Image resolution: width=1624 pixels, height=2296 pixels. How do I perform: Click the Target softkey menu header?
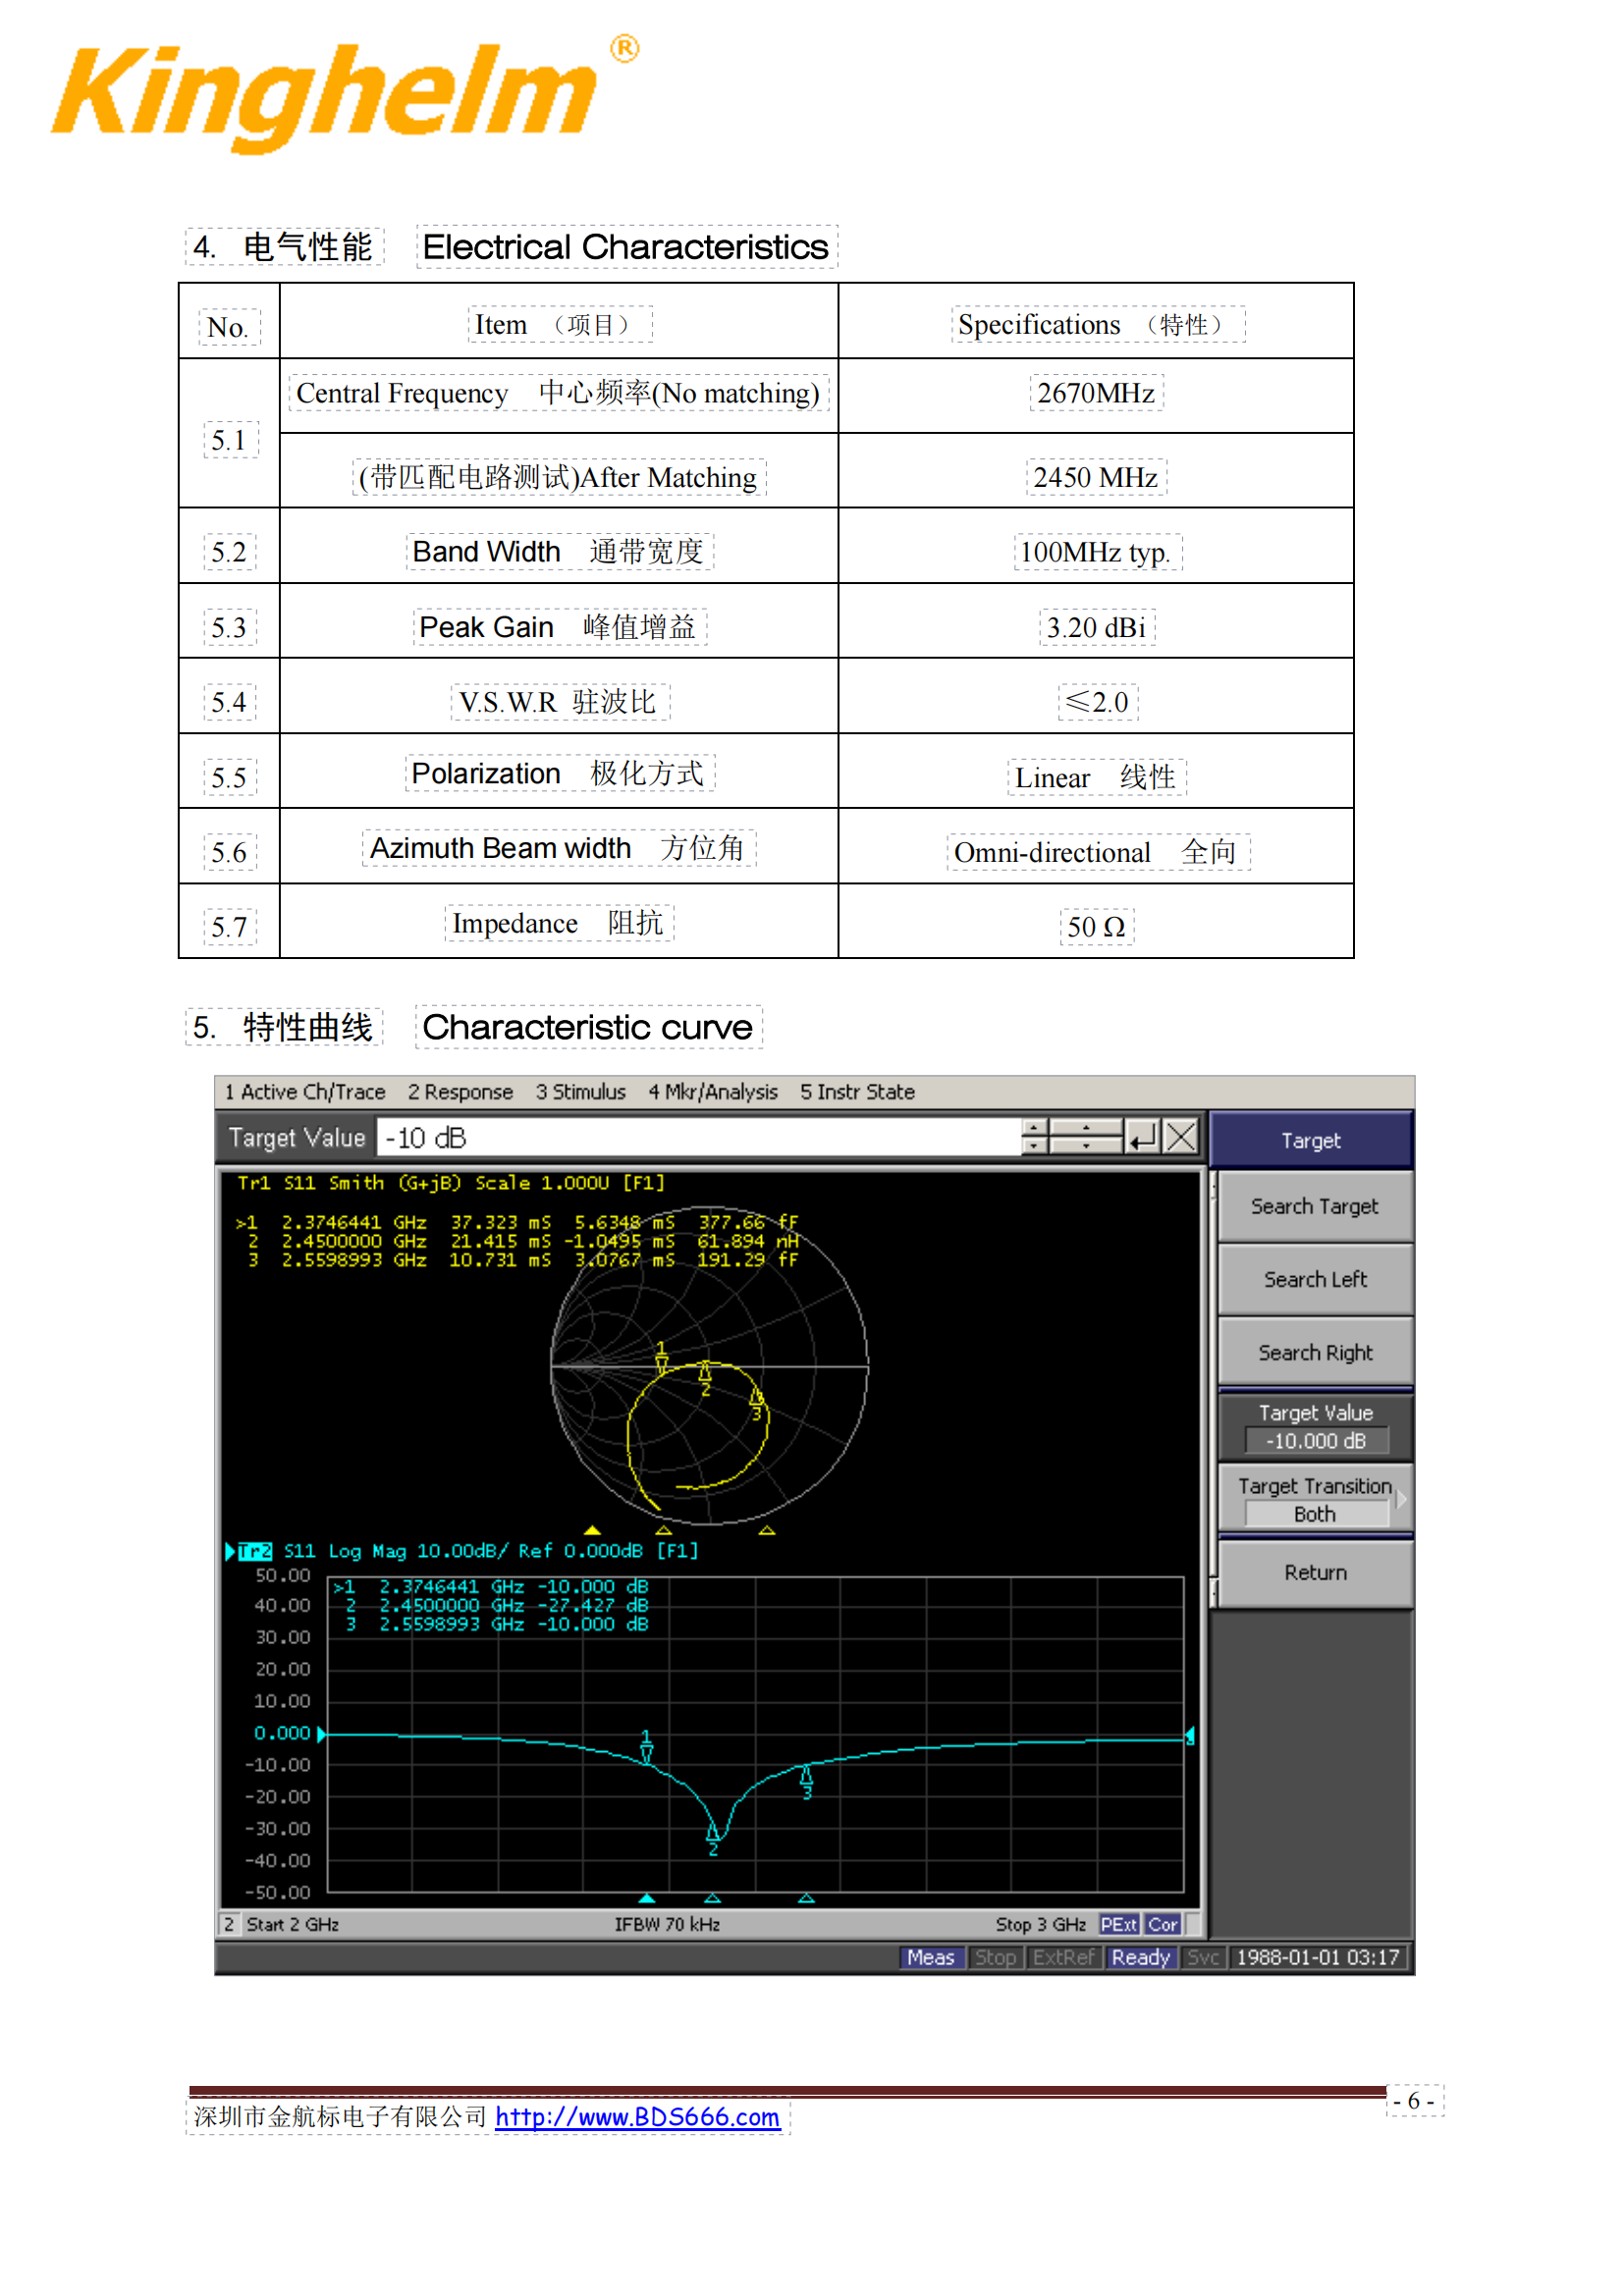pos(1311,1140)
